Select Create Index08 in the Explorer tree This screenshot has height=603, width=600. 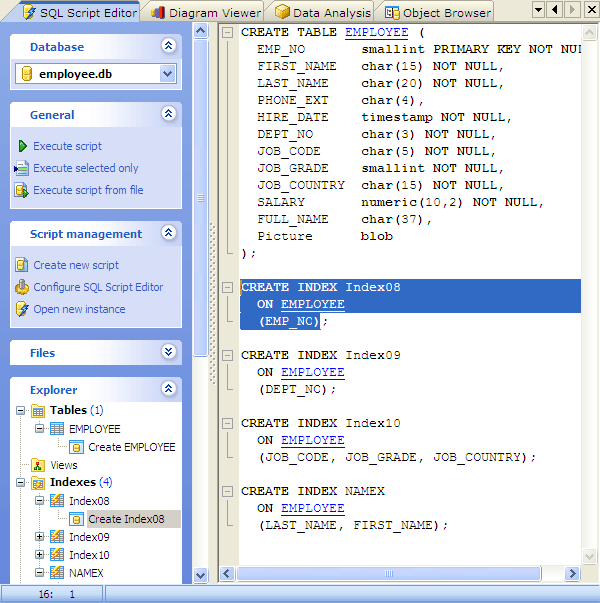tap(126, 519)
